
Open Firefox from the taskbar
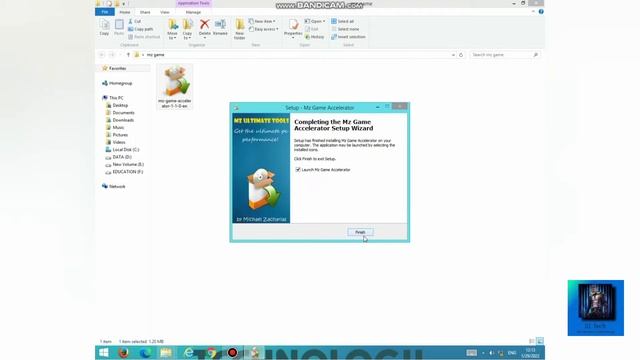[124, 352]
